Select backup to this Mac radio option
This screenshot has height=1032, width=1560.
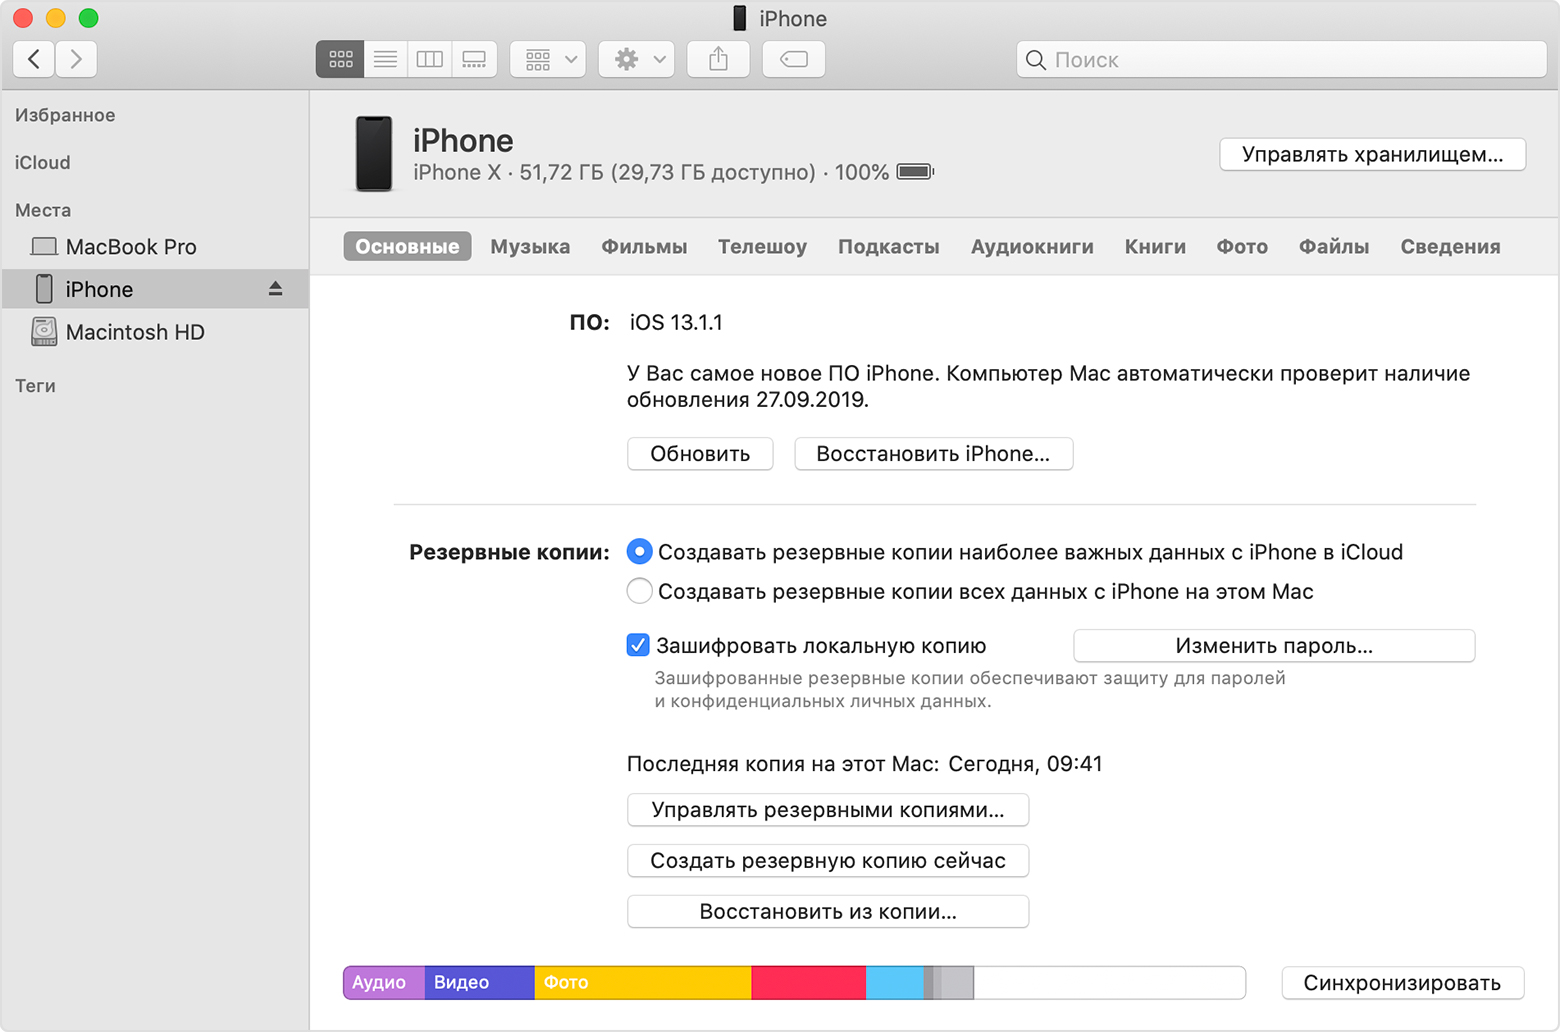639,591
